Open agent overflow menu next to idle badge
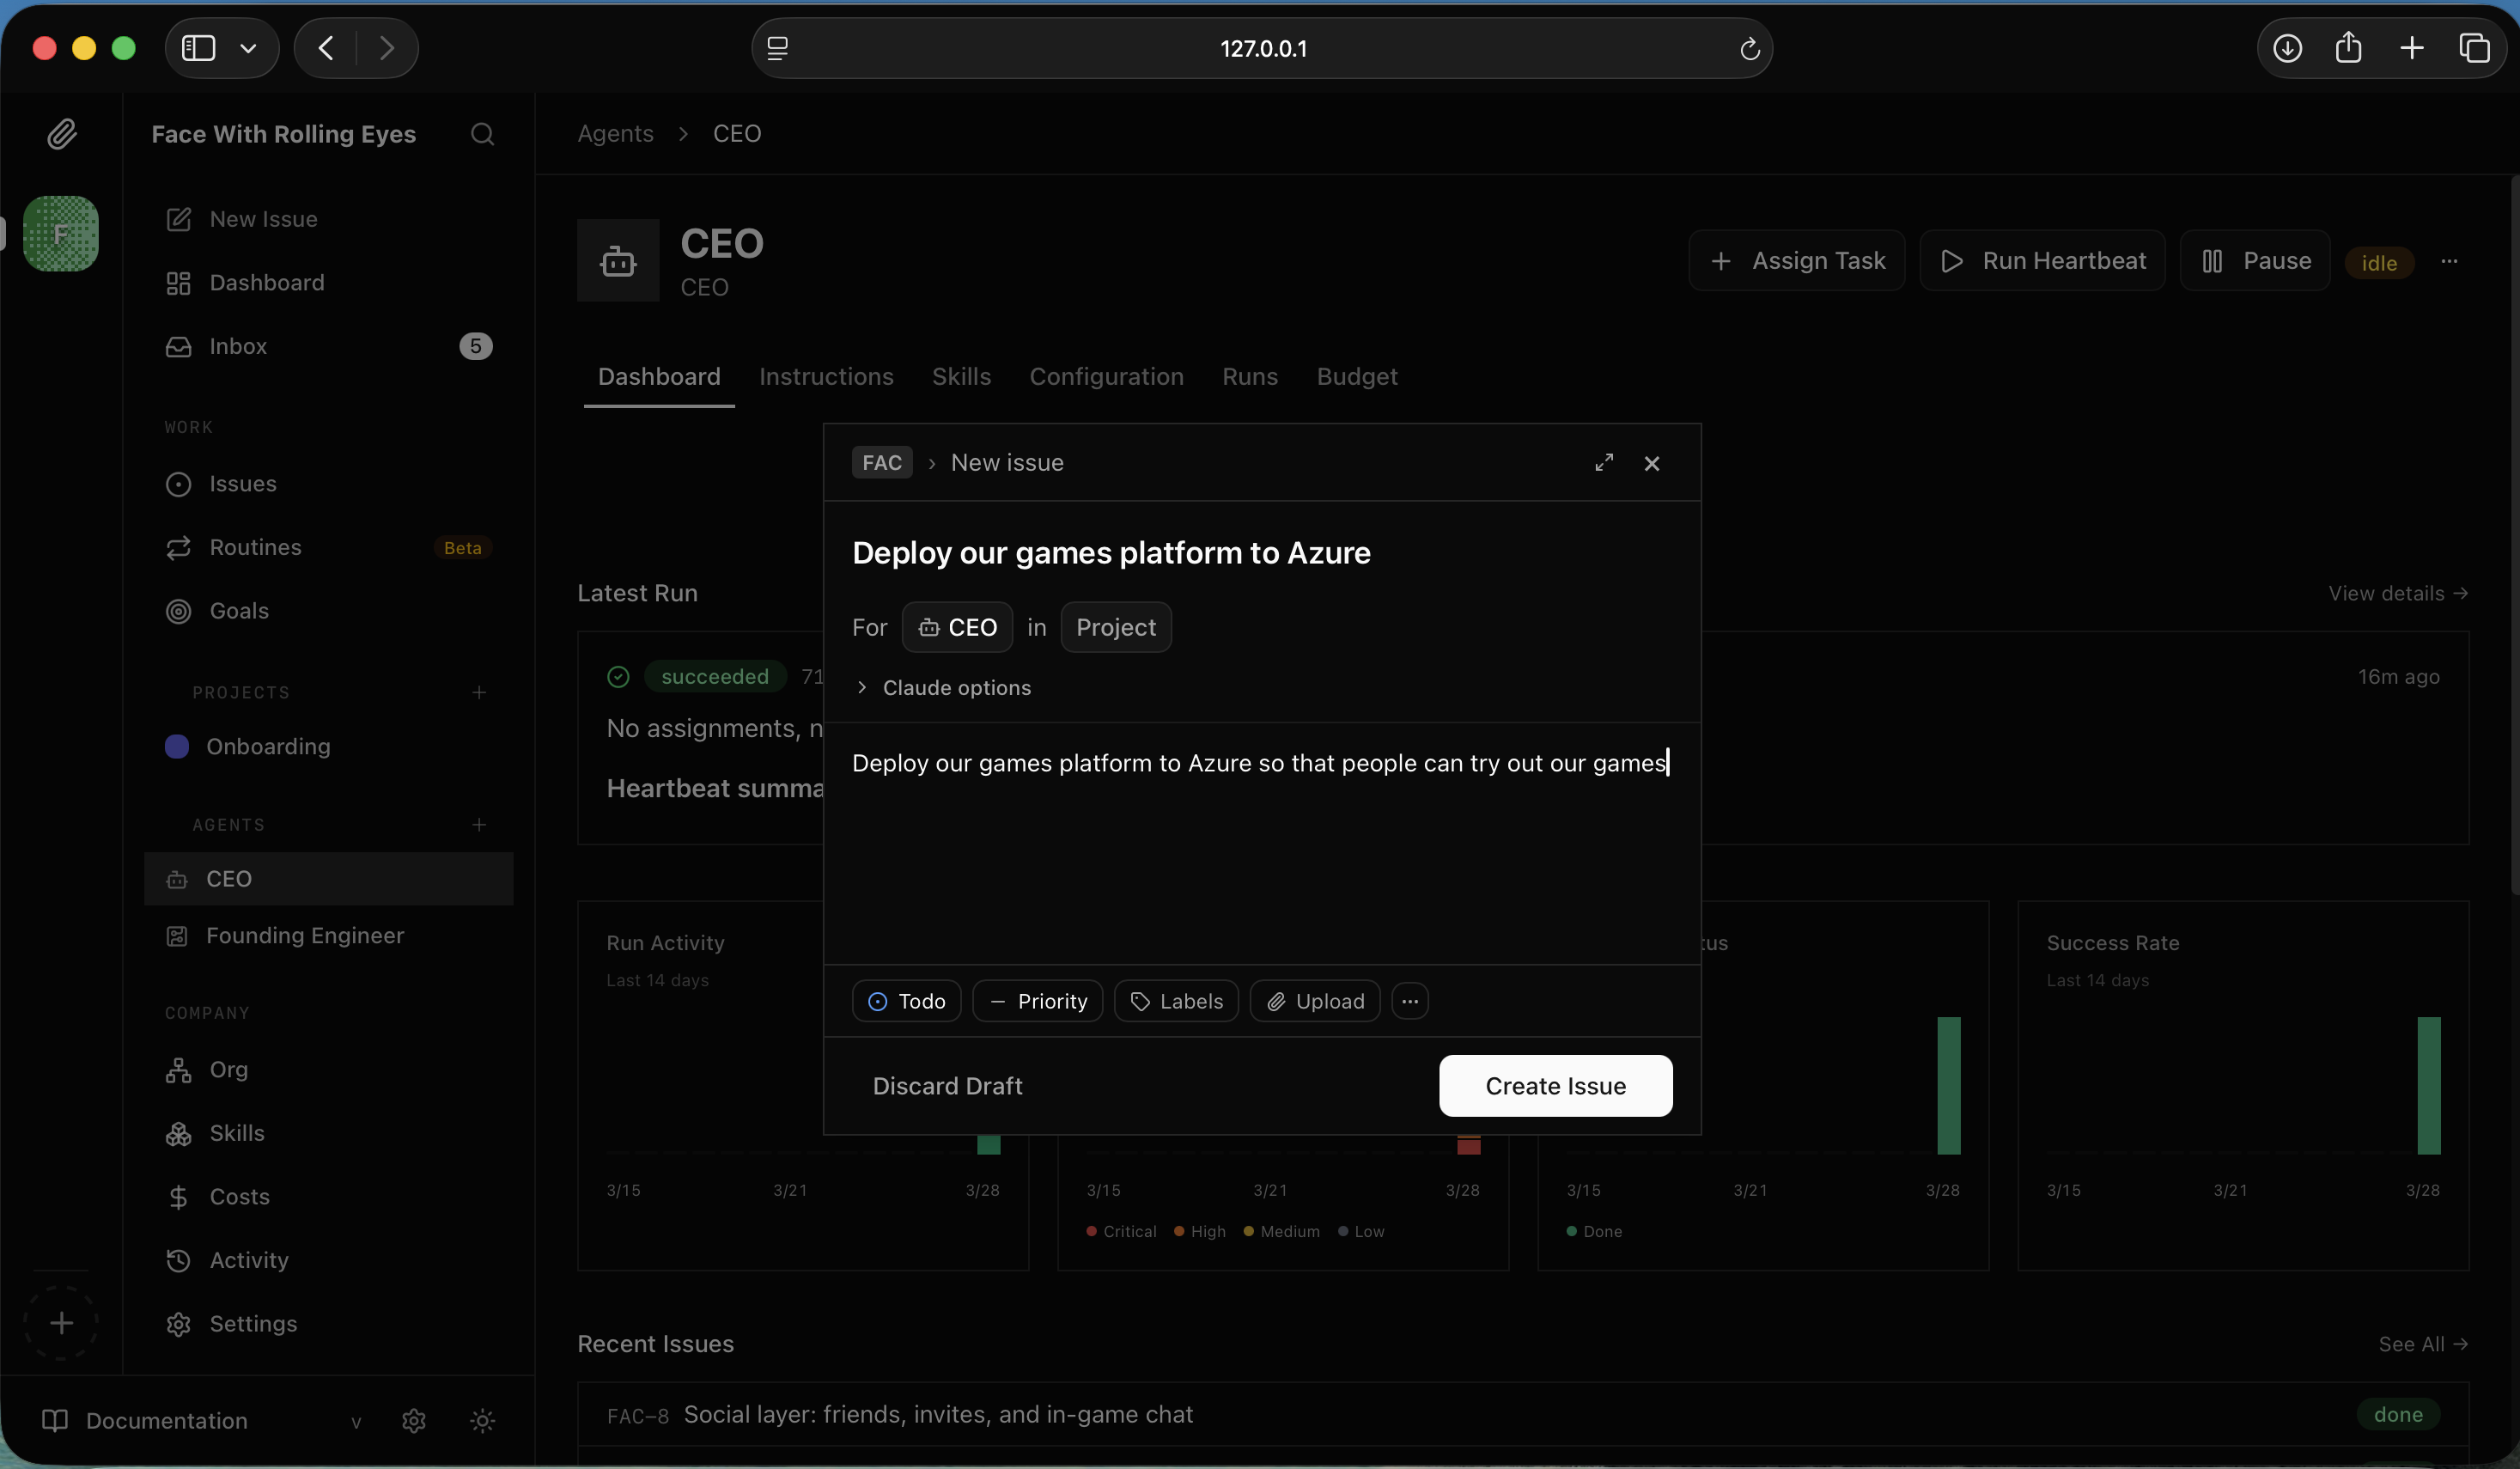Screen dimensions: 2520x1469 pos(2450,261)
